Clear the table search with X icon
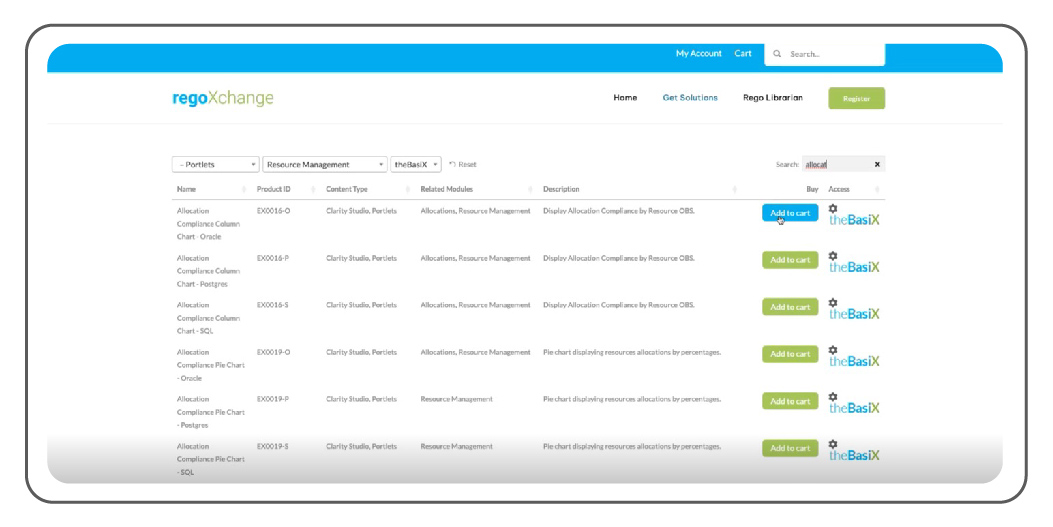 click(x=877, y=164)
